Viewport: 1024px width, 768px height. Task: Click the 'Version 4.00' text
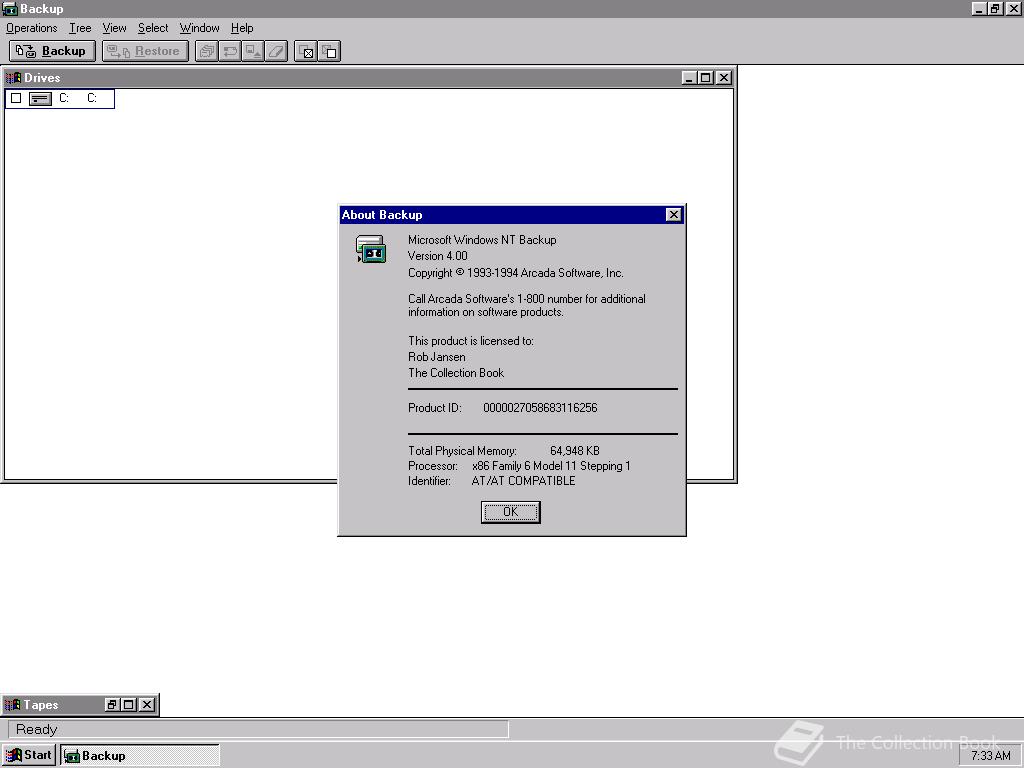(438, 256)
